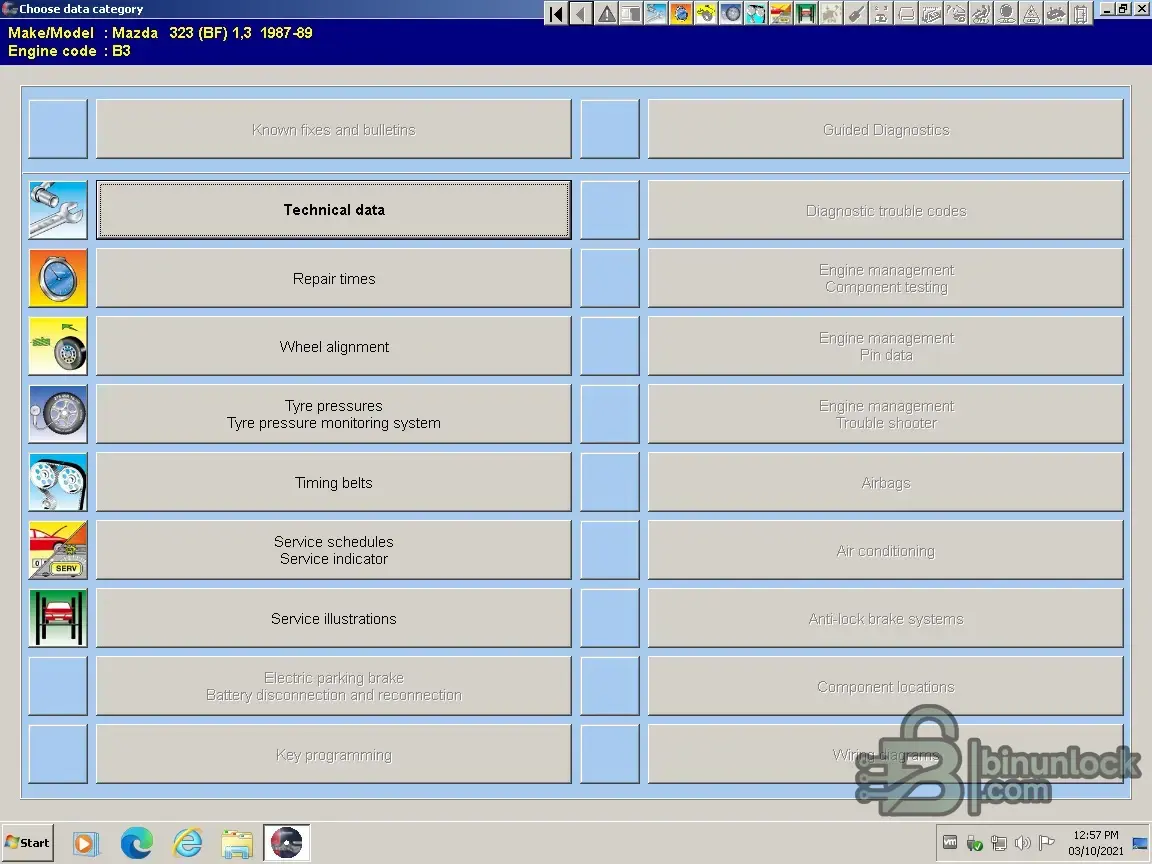This screenshot has width=1152, height=864.
Task: Click the network tray icon
Action: pos(999,843)
